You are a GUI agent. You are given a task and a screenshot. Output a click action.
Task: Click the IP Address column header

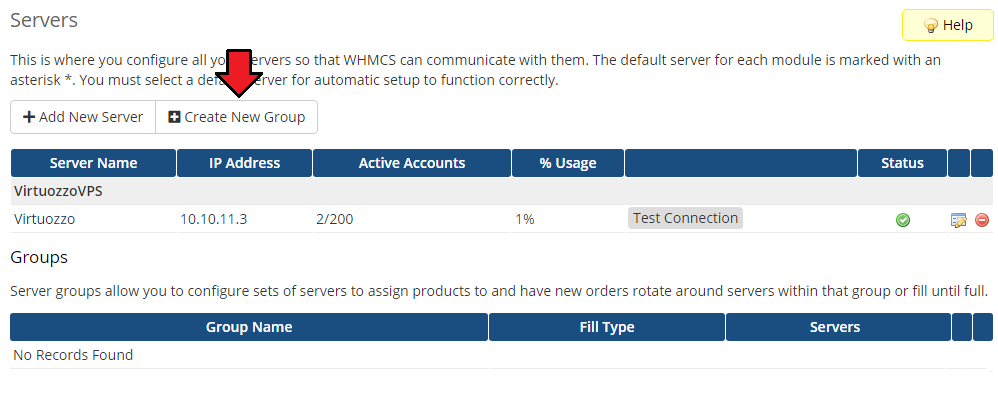click(244, 163)
